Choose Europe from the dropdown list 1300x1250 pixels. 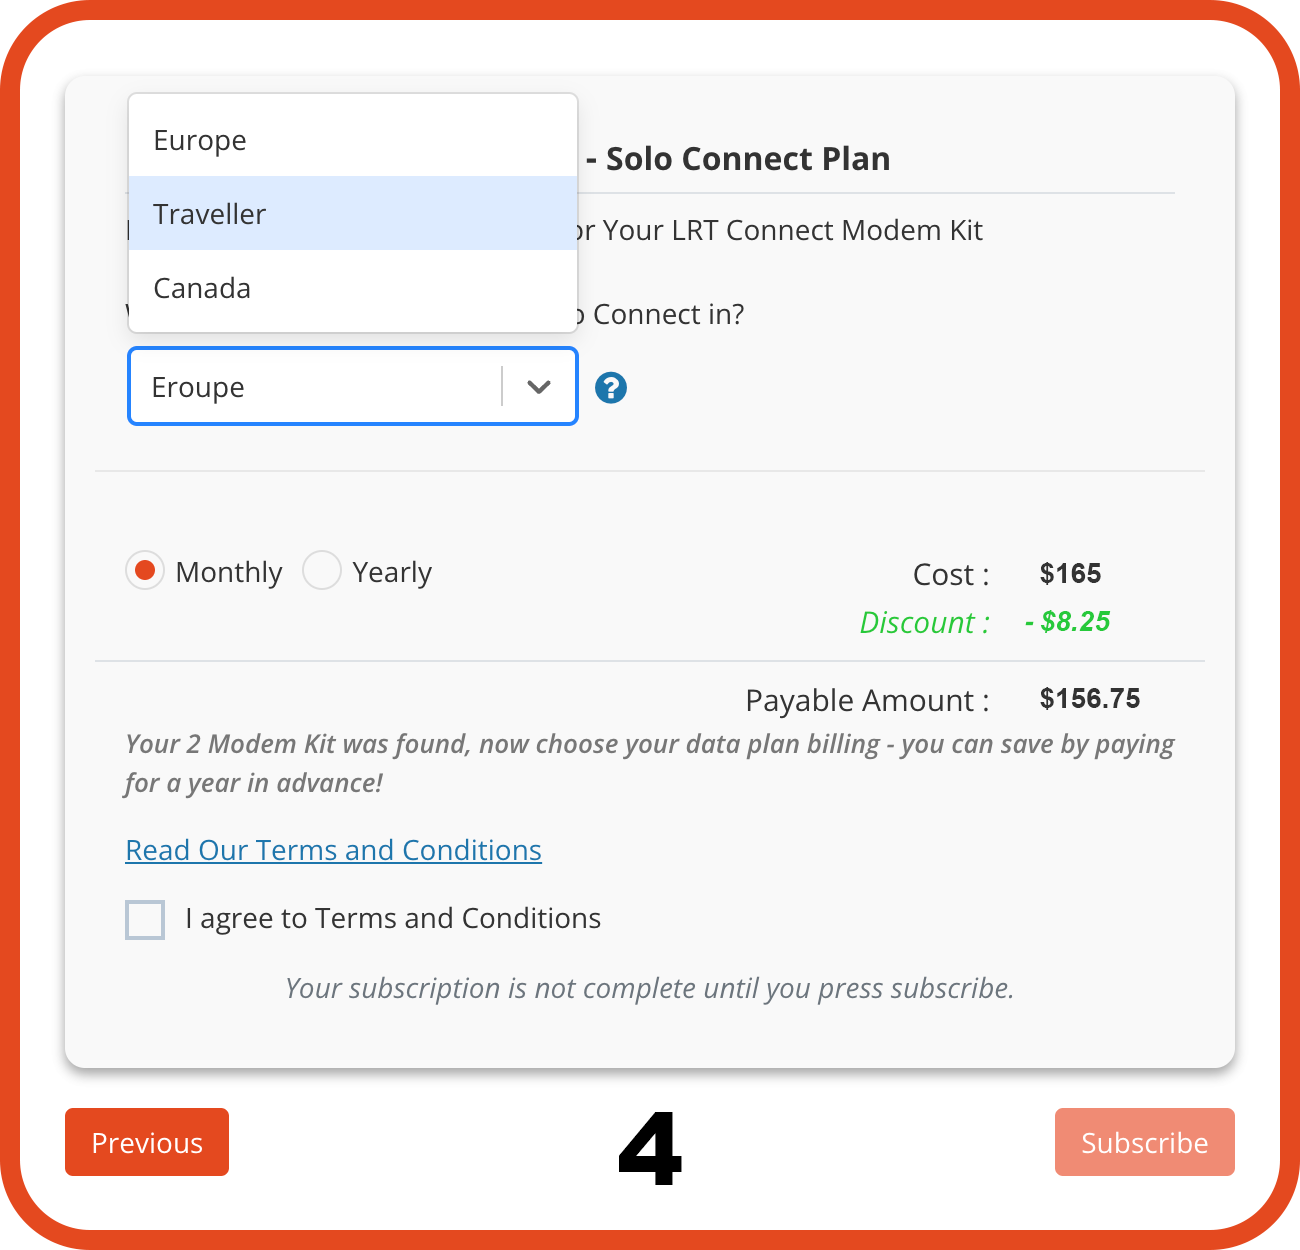pyautogui.click(x=353, y=140)
